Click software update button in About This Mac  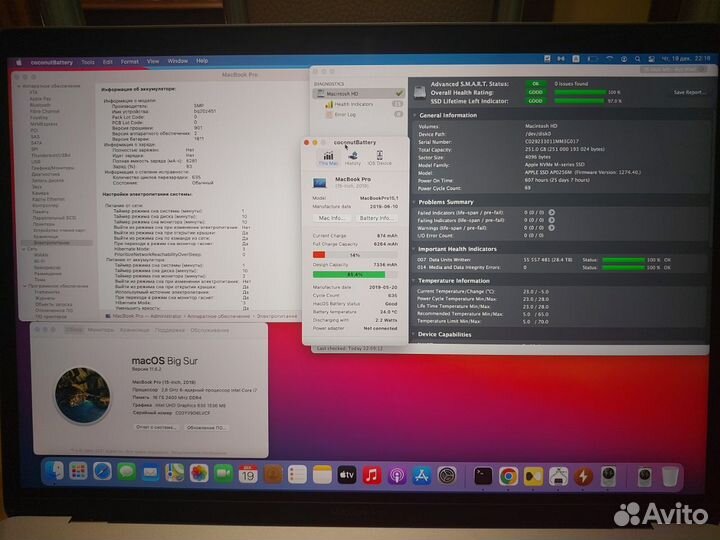click(x=206, y=428)
